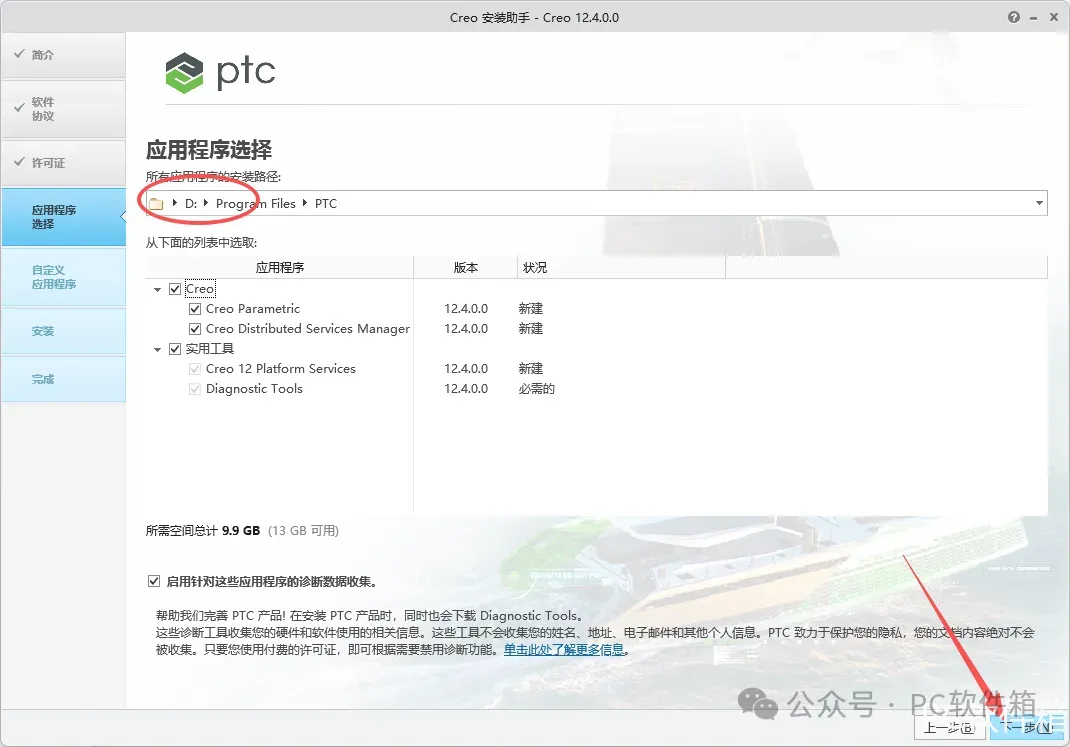Select the 应用程序选择 step
Image resolution: width=1070 pixels, height=747 pixels.
pyautogui.click(x=63, y=217)
